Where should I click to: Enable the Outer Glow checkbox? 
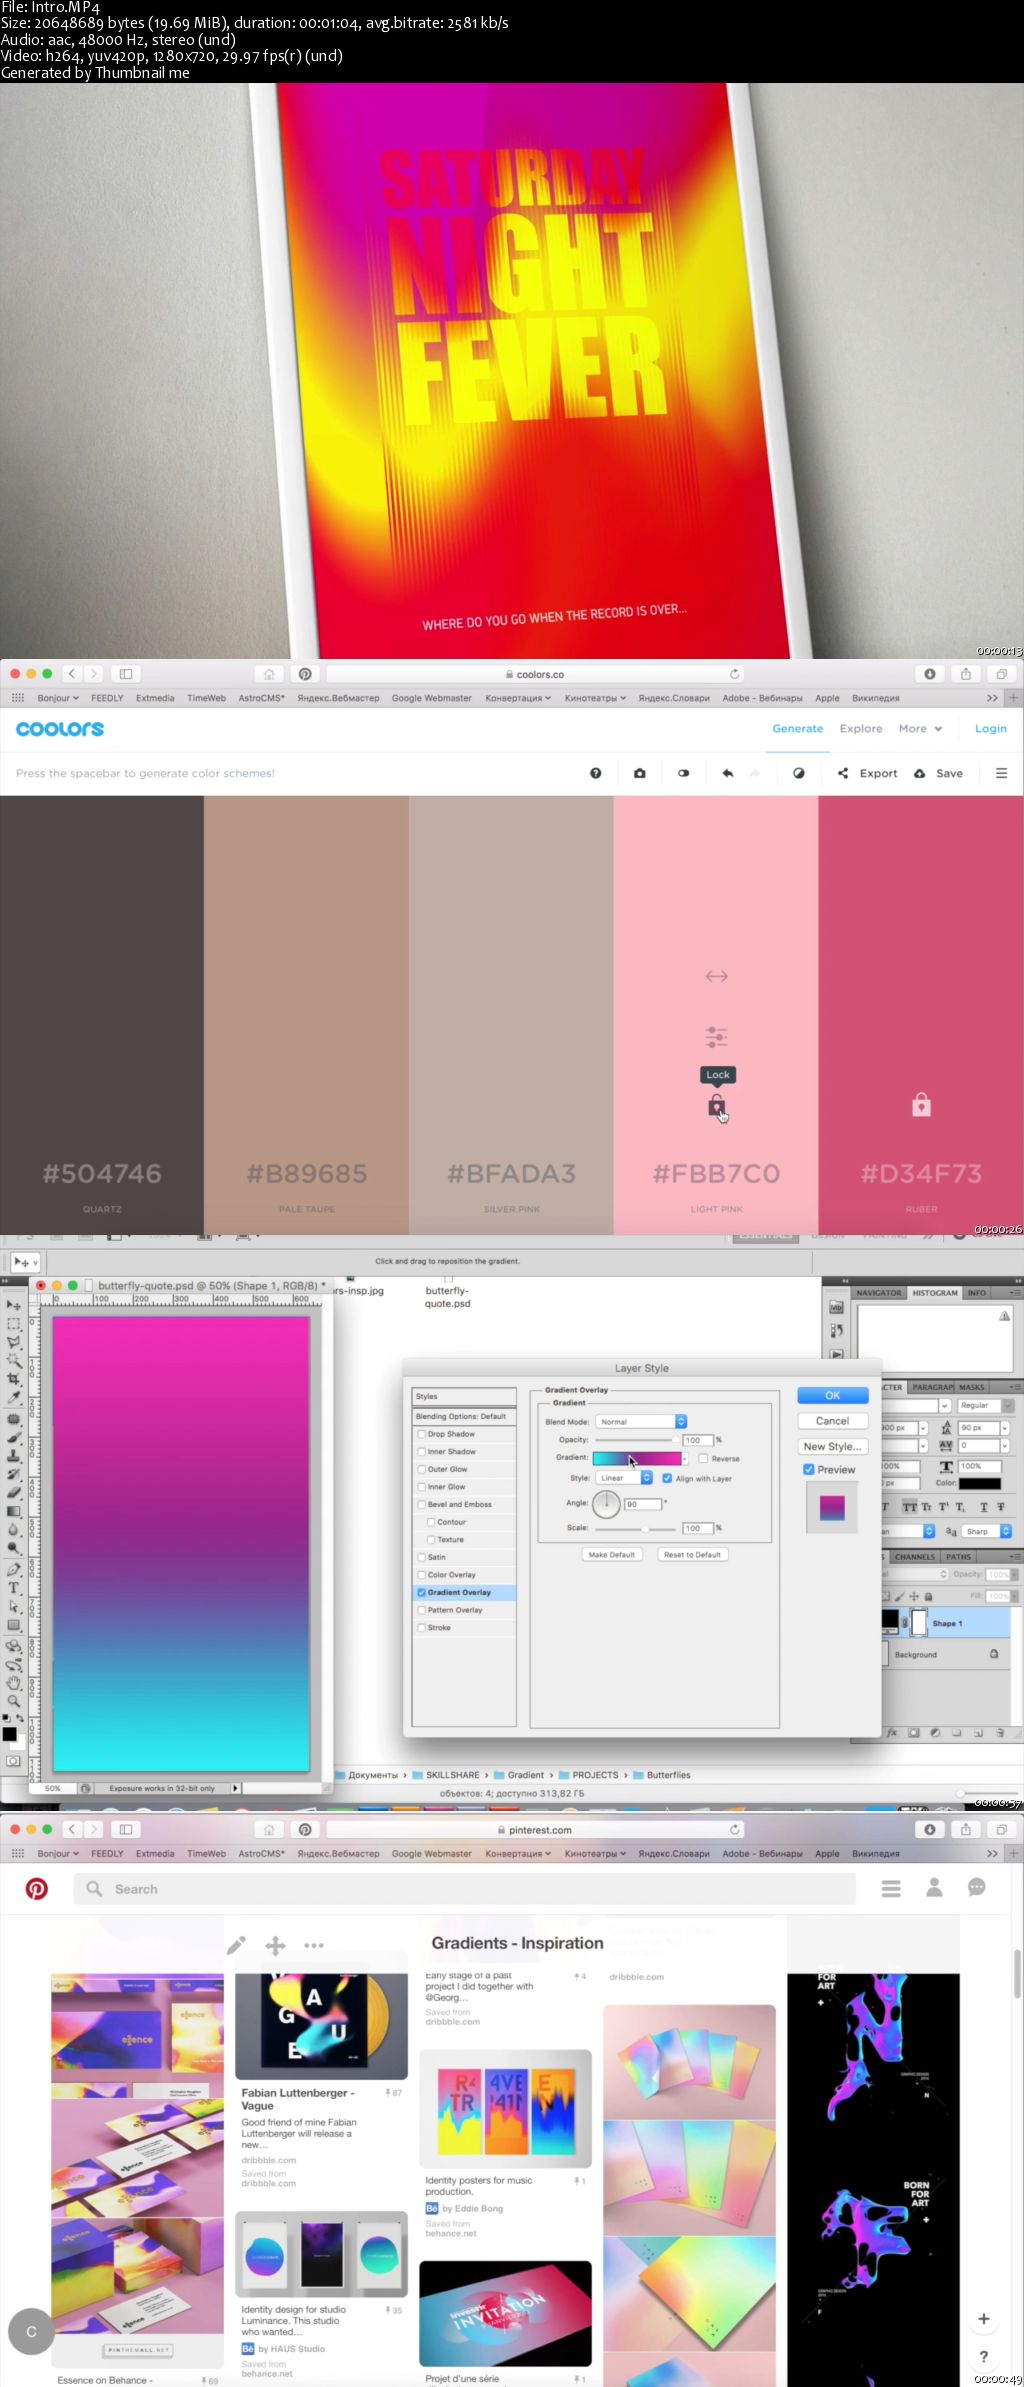[x=422, y=1469]
